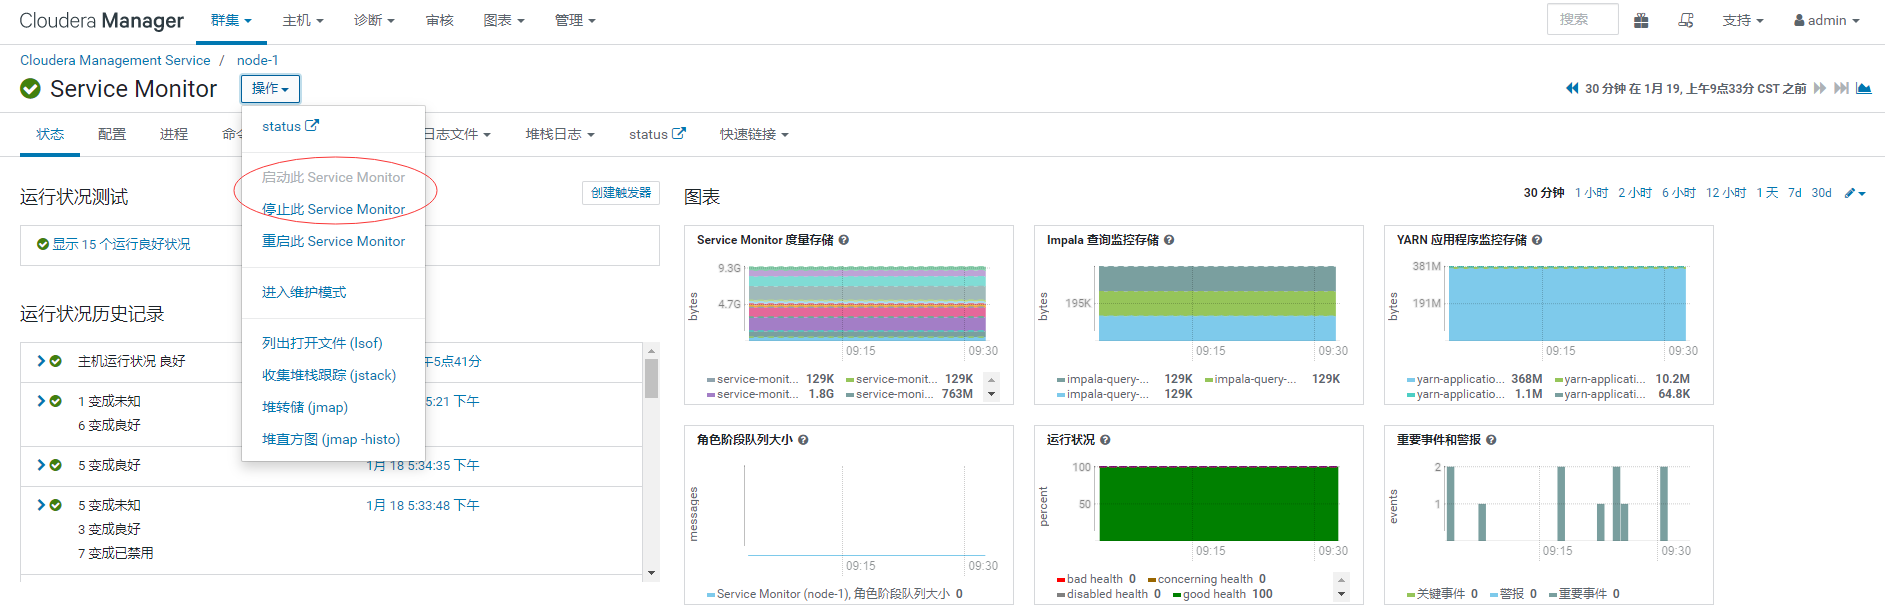Click green health check icon next to Service Monitor
This screenshot has width=1885, height=606.
point(31,89)
